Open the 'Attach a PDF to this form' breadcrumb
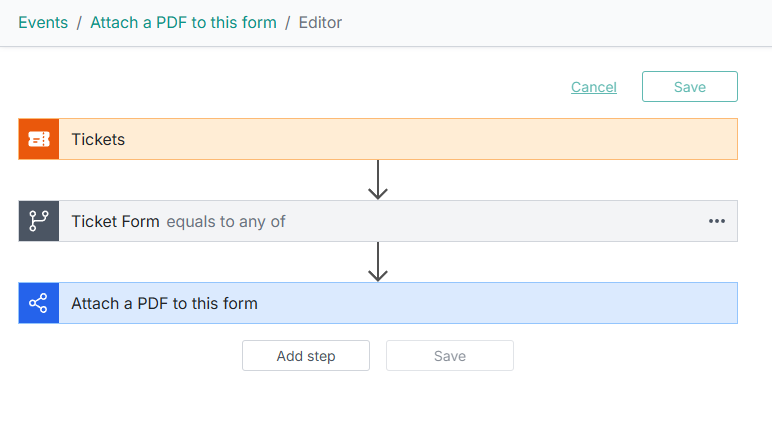772x421 pixels. [x=183, y=22]
